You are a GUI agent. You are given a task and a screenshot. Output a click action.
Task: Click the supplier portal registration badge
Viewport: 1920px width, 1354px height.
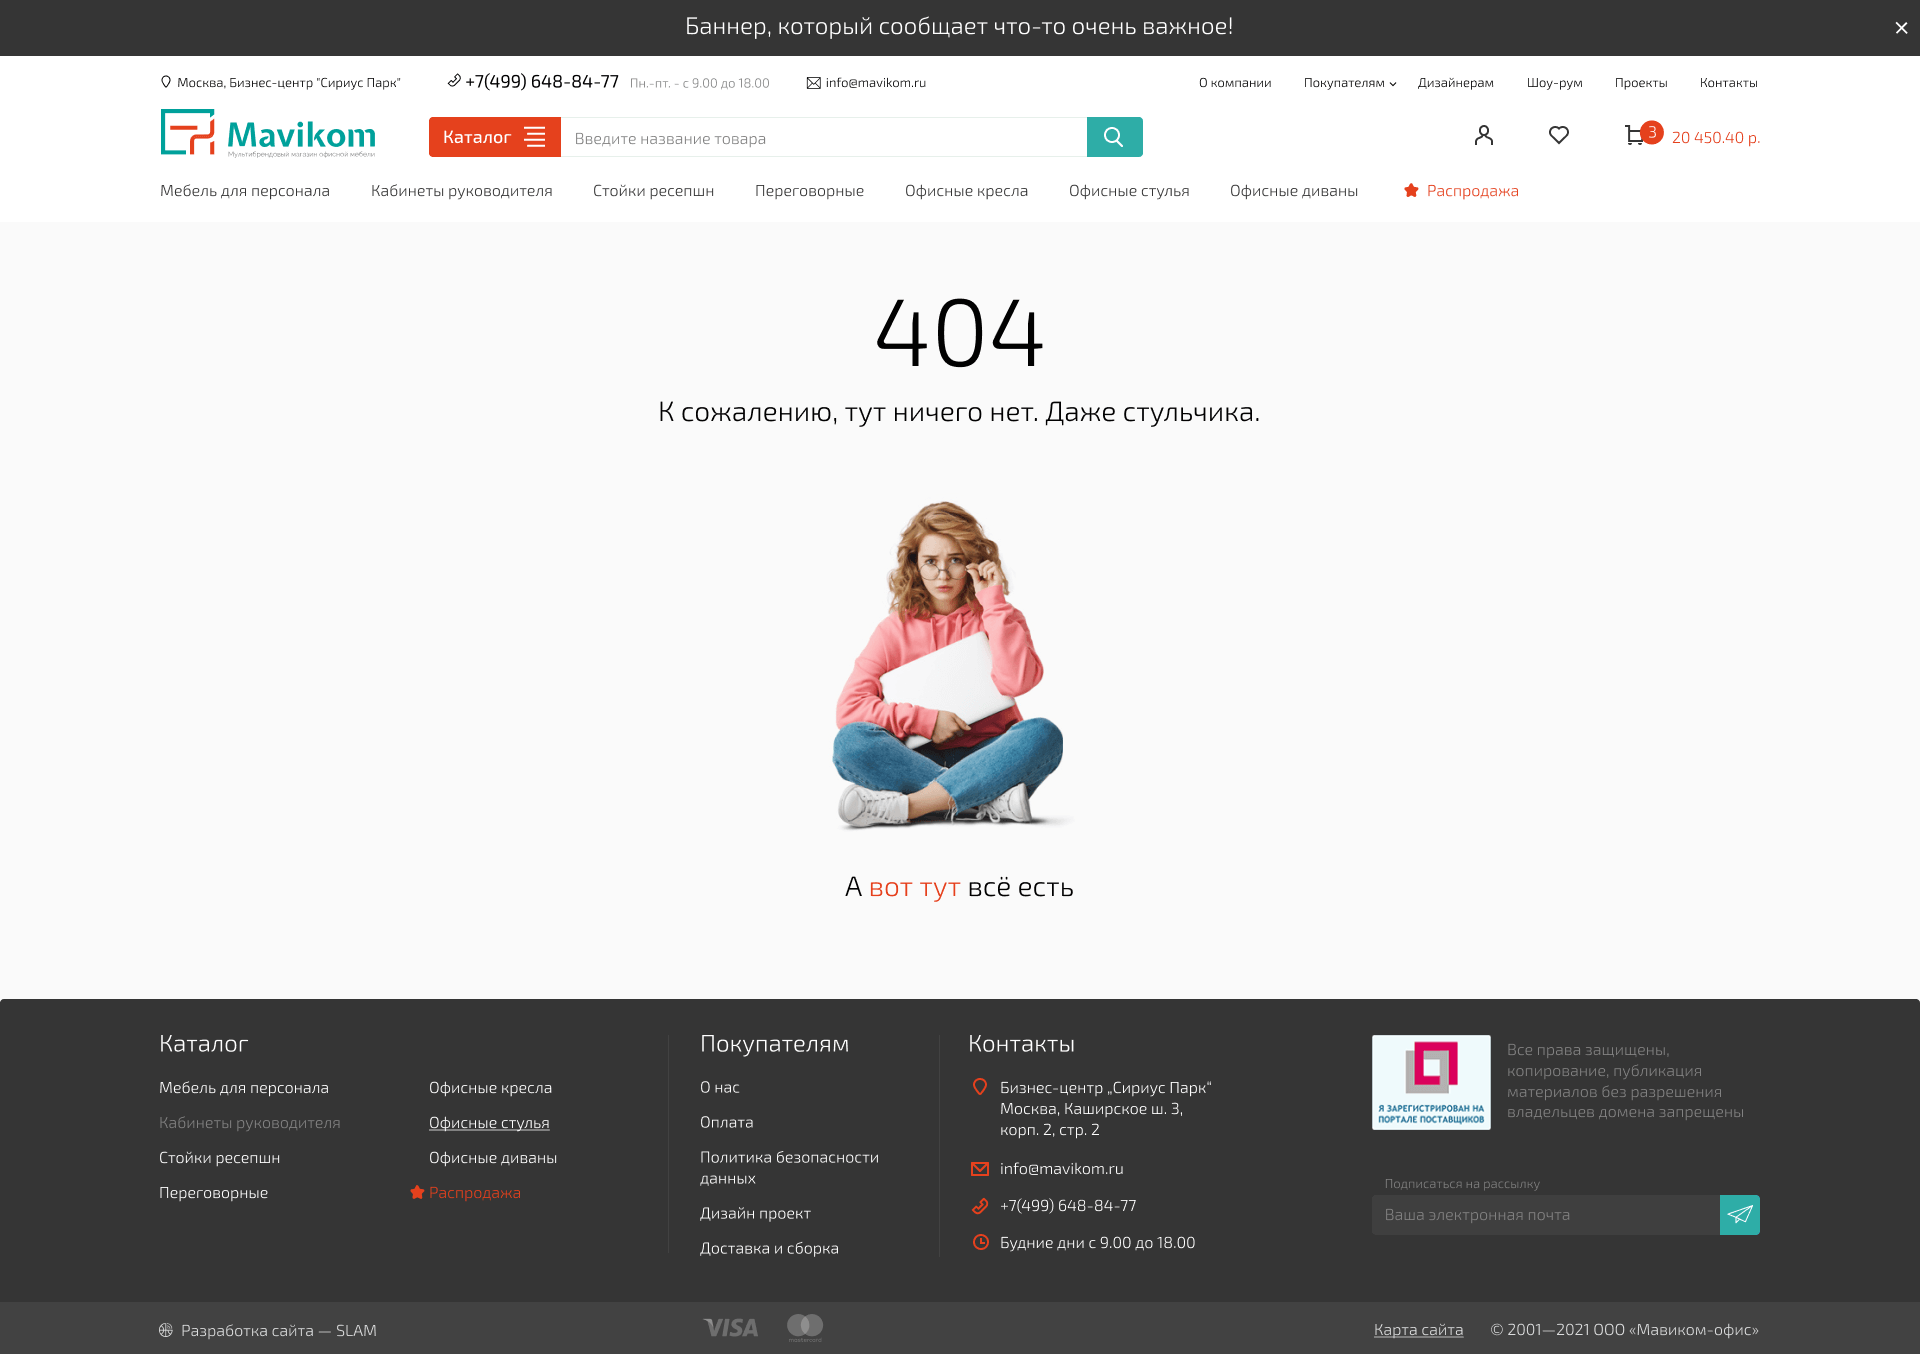tap(1430, 1082)
